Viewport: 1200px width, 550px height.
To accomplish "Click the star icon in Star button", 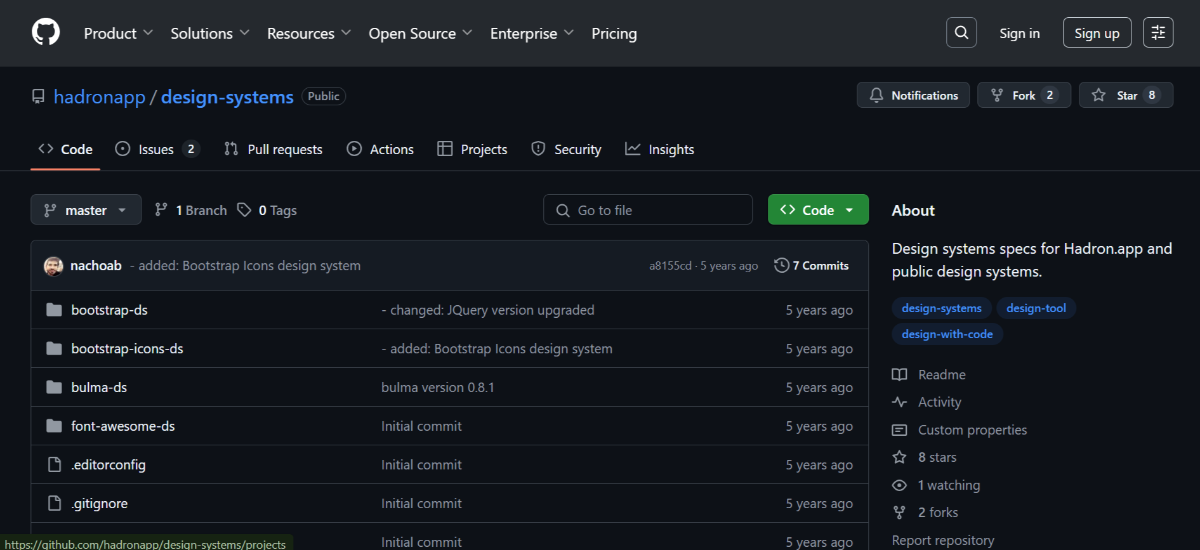I will 1099,95.
